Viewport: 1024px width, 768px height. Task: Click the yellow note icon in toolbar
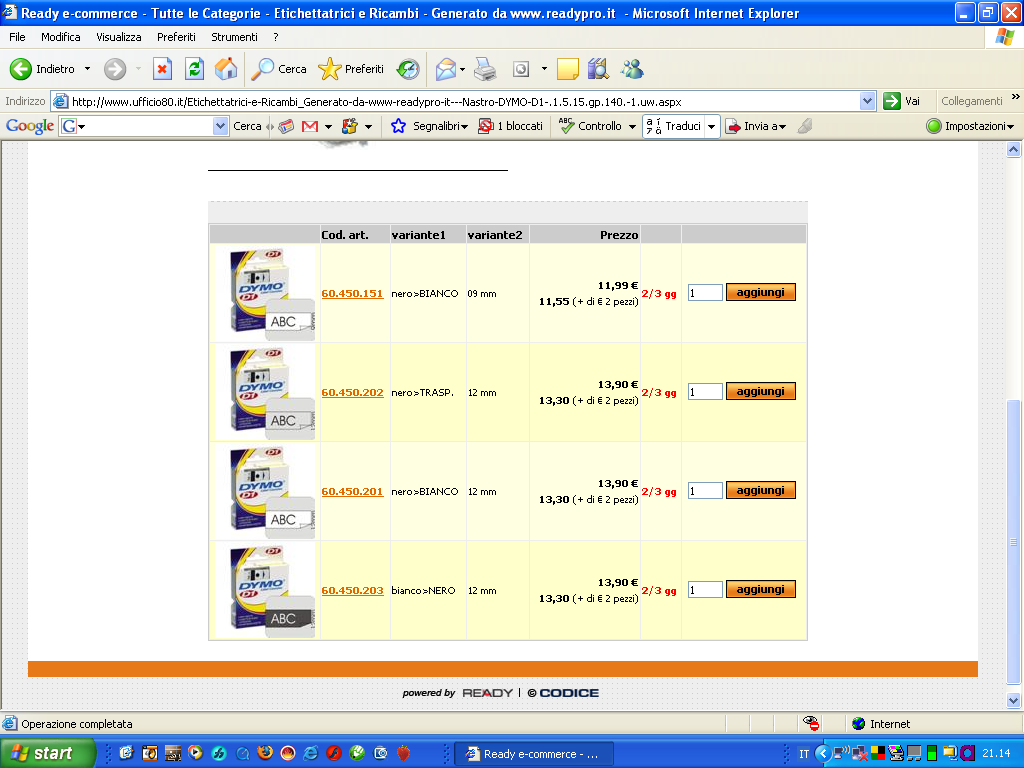568,69
